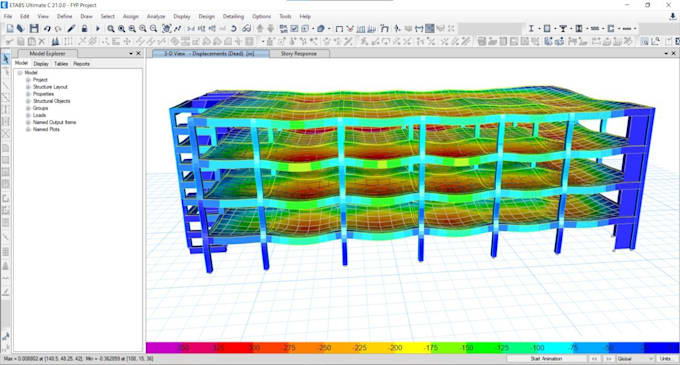Click the pencil edit icon in toolbar
680x365 pixels.
(x=71, y=29)
